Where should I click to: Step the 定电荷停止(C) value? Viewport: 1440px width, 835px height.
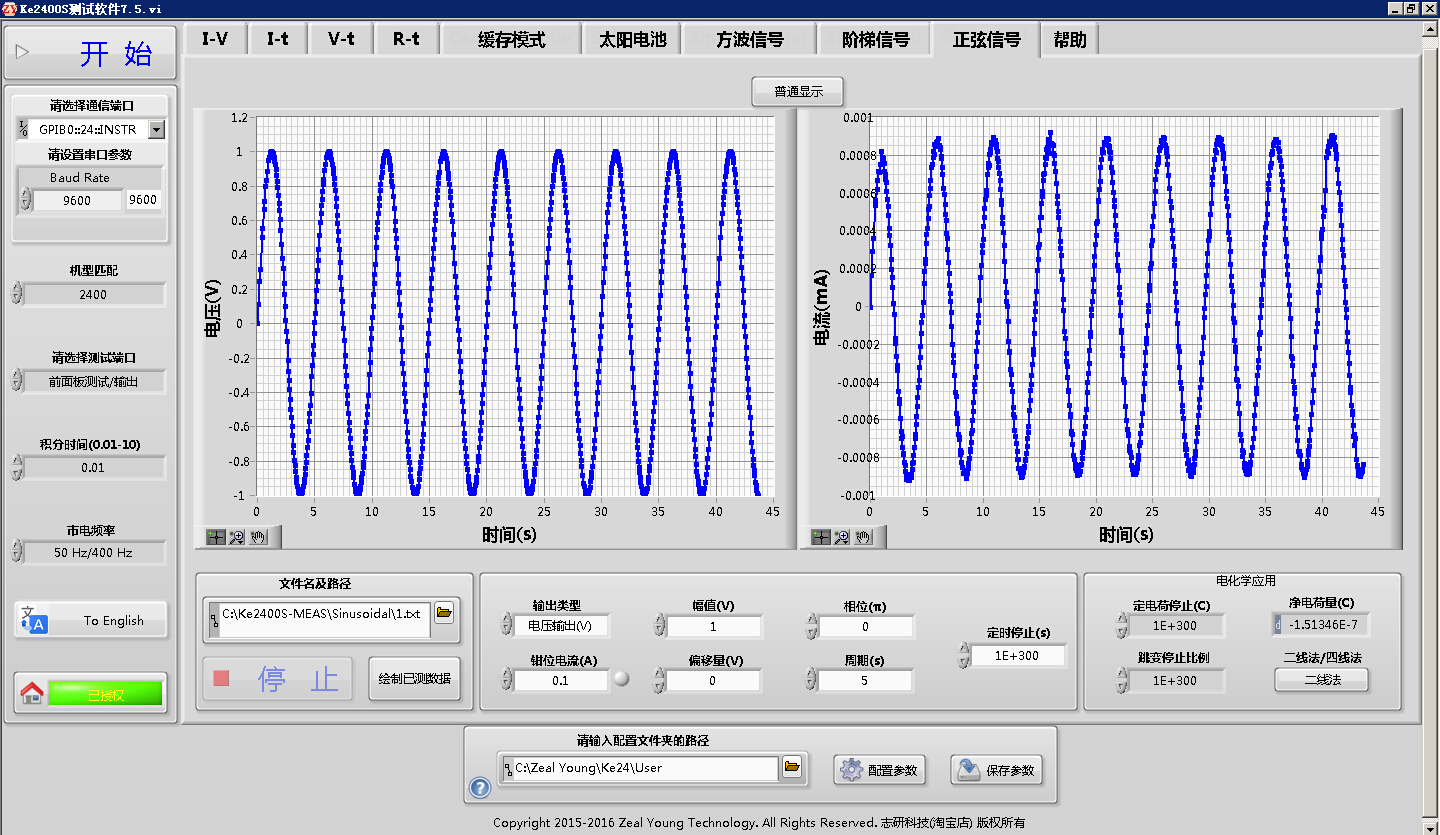point(1121,625)
